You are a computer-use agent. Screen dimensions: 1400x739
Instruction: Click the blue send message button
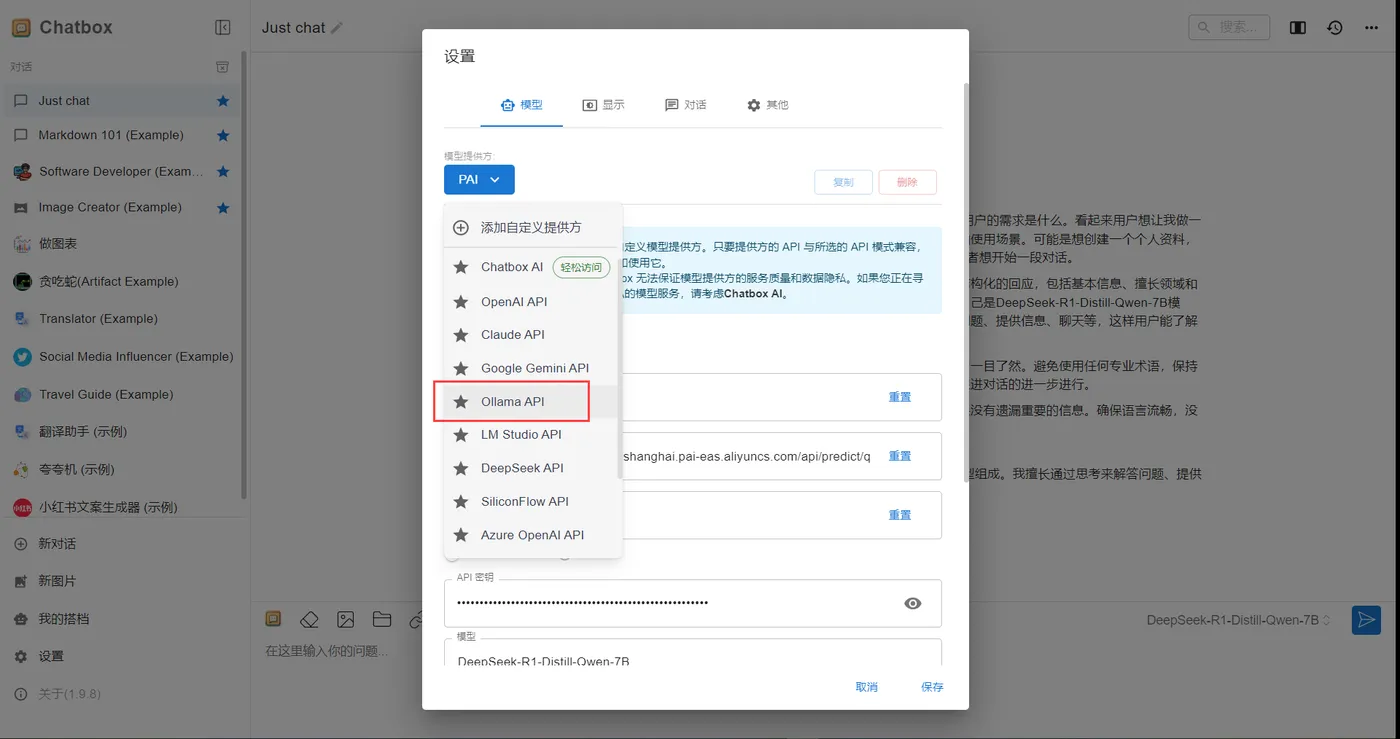(1366, 620)
